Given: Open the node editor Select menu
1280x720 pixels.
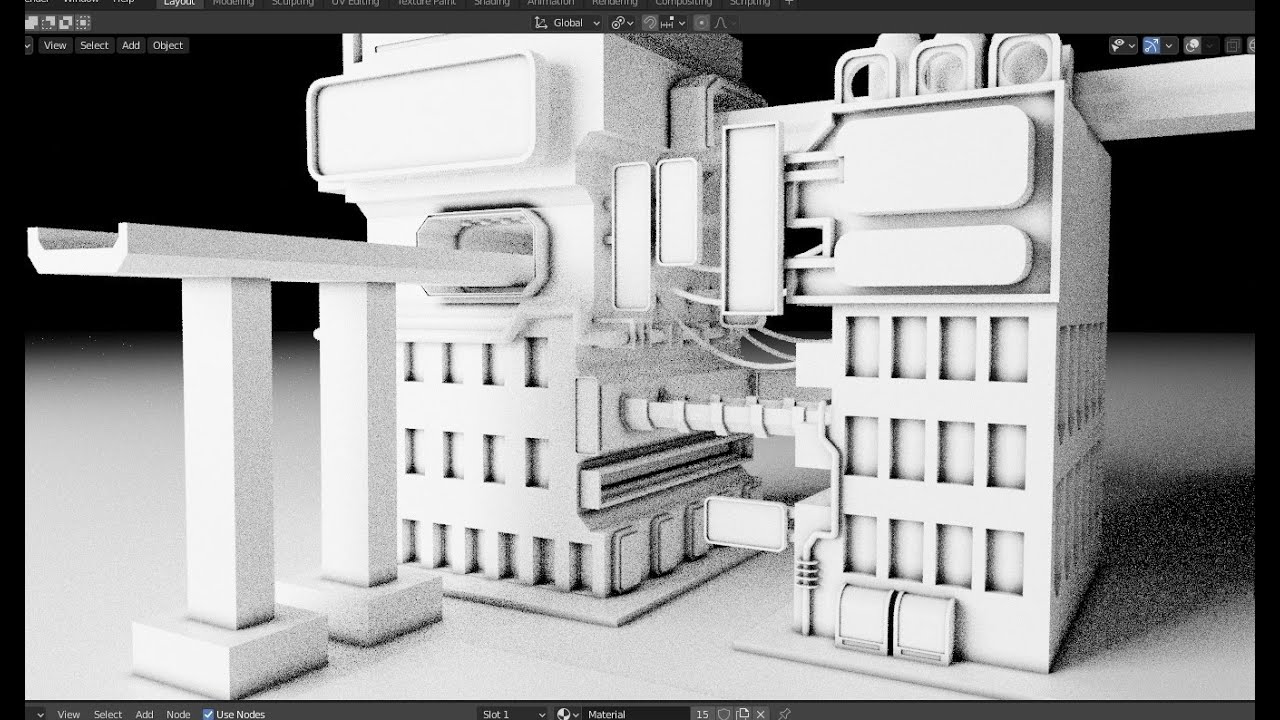Looking at the screenshot, I should (x=108, y=714).
